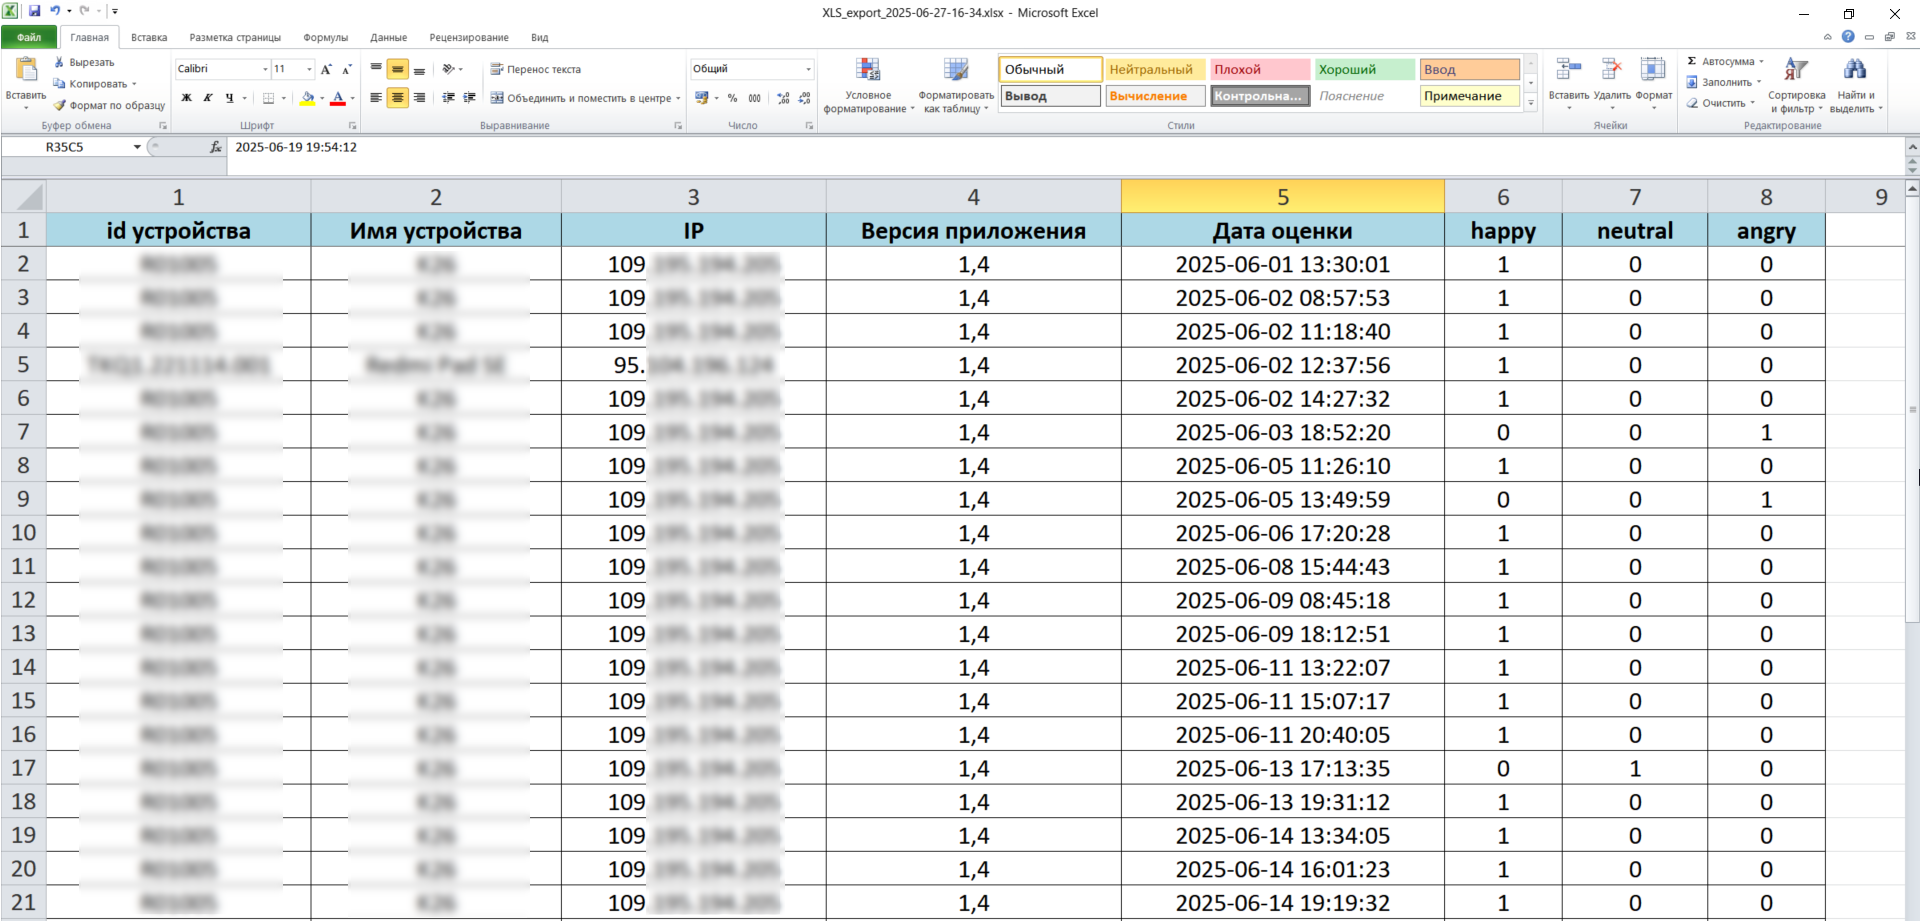Switch to Разметка страницы tab
Image resolution: width=1920 pixels, height=921 pixels.
235,37
